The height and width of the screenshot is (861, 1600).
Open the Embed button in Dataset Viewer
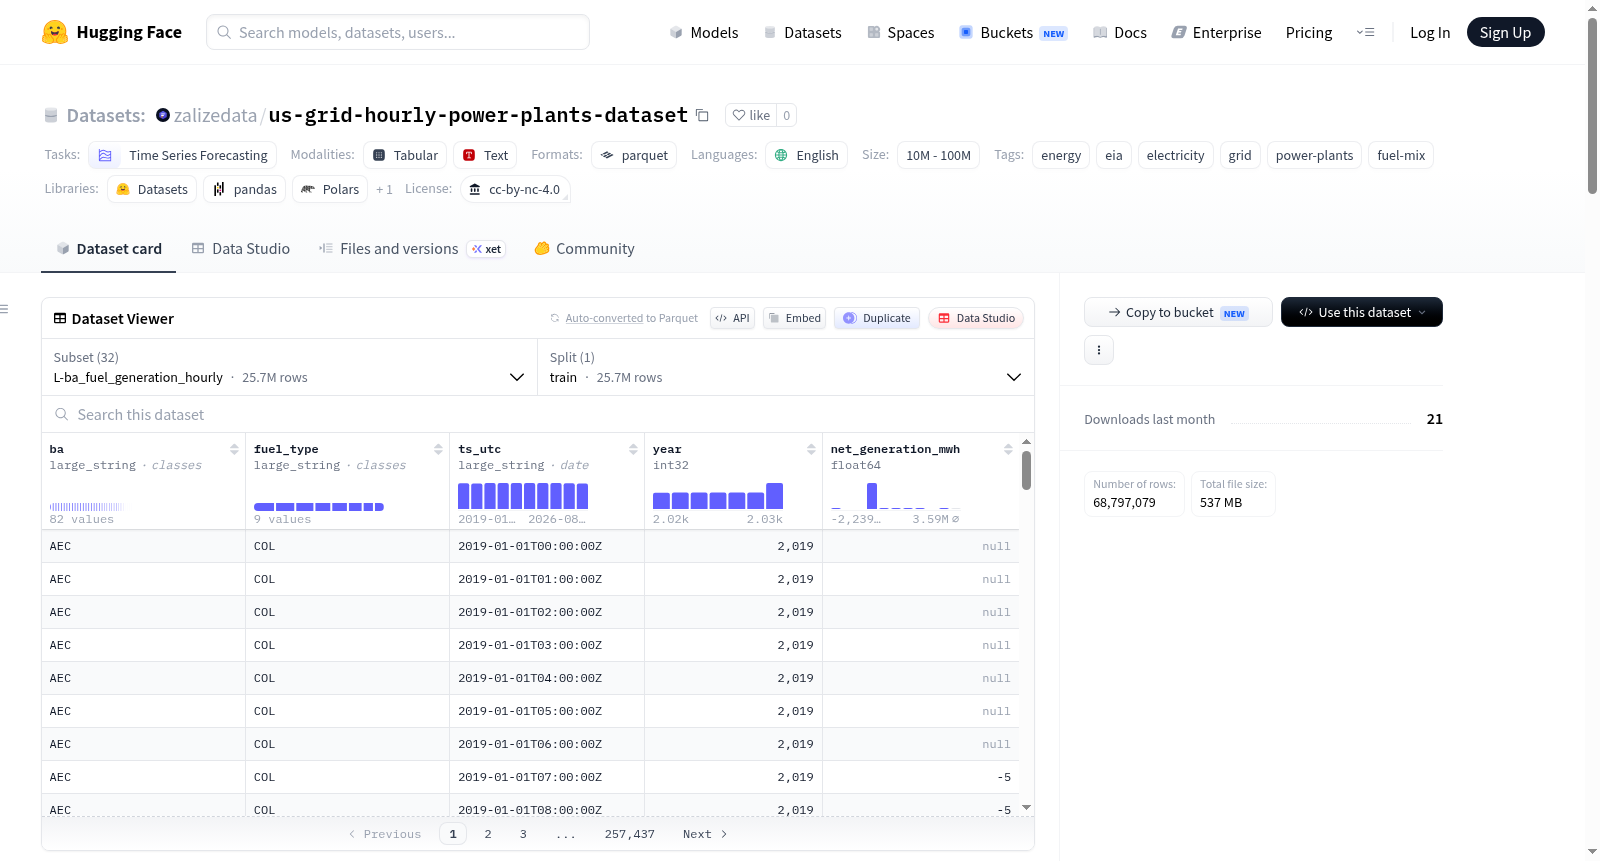point(795,318)
